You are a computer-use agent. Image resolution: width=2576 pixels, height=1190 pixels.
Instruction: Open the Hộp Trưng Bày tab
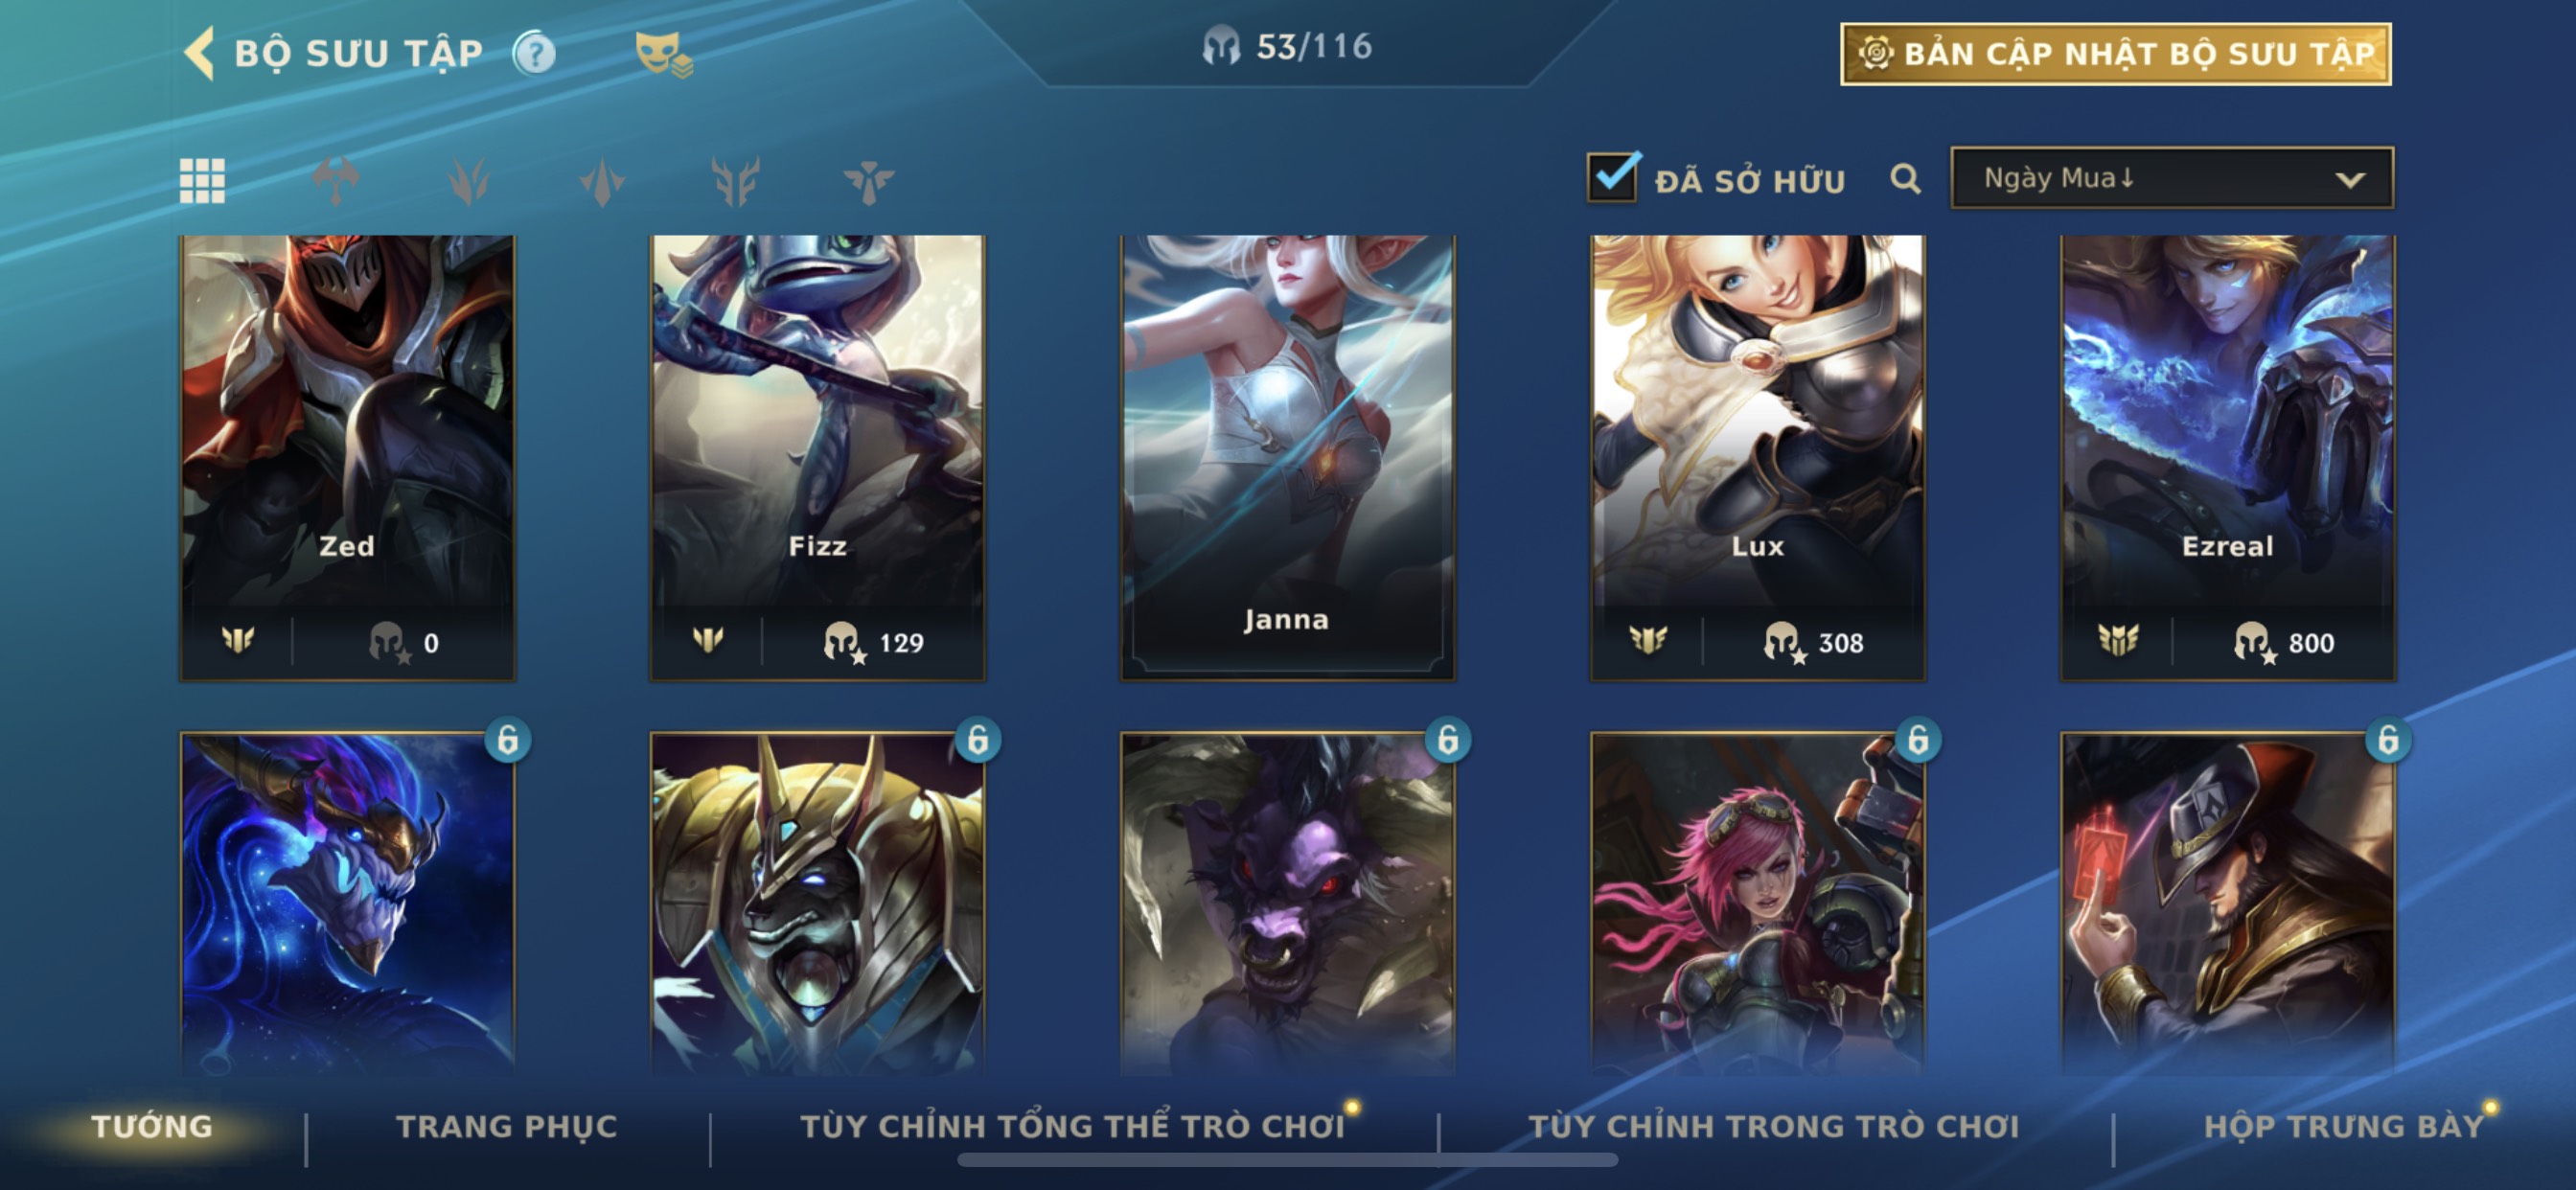2345,1126
